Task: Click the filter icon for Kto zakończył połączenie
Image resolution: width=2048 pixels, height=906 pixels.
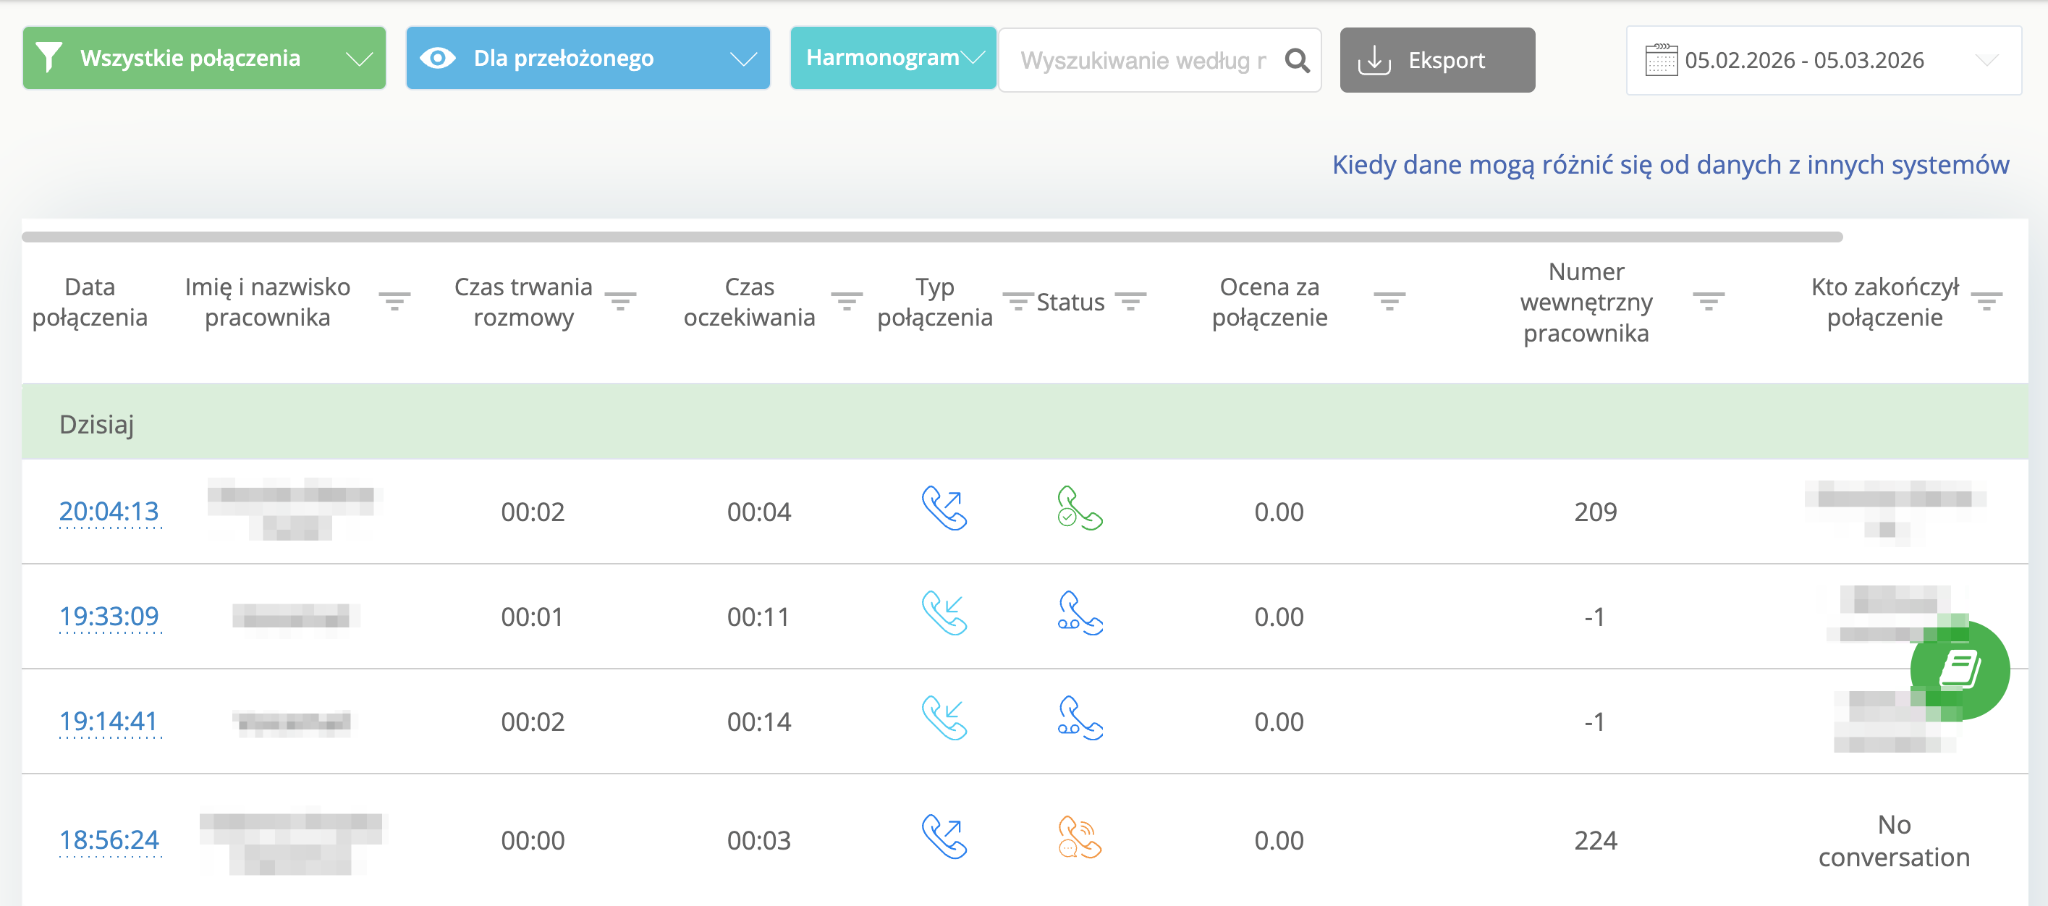Action: [x=1986, y=301]
